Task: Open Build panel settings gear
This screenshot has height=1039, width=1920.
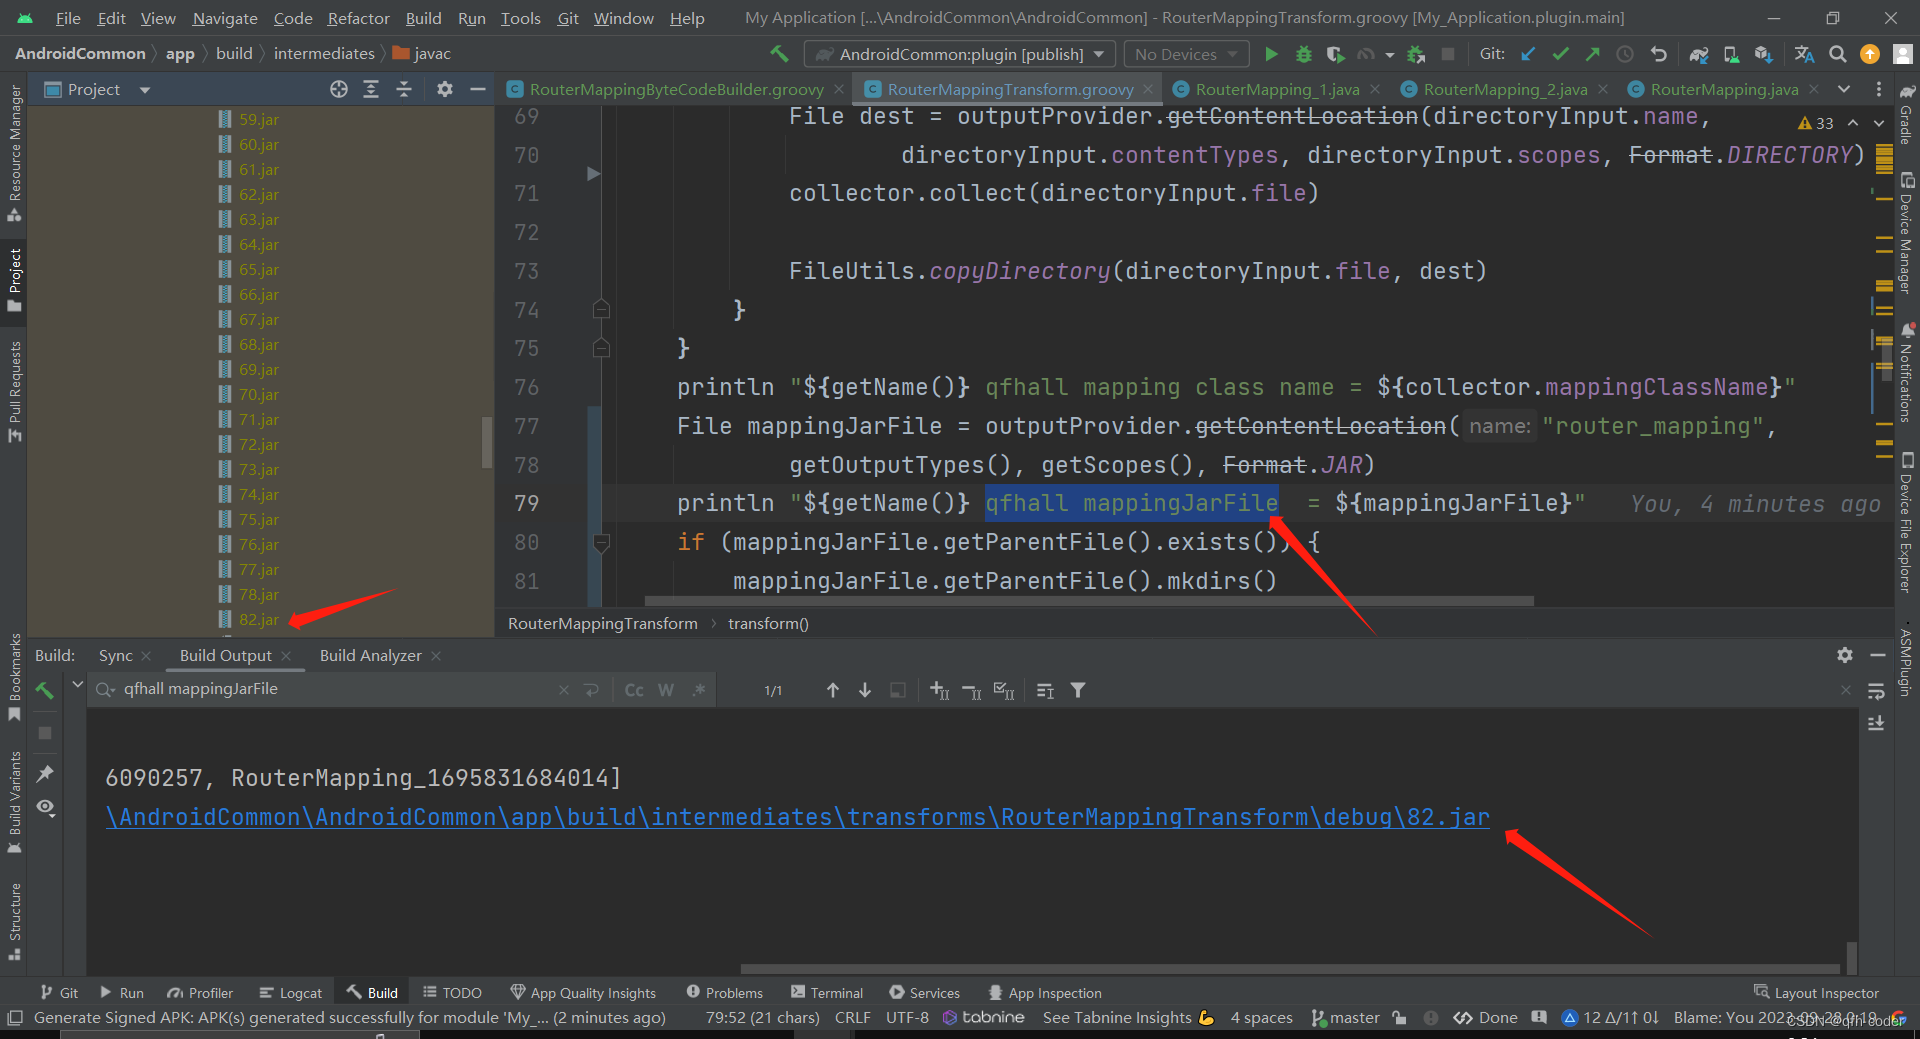Action: coord(1845,655)
